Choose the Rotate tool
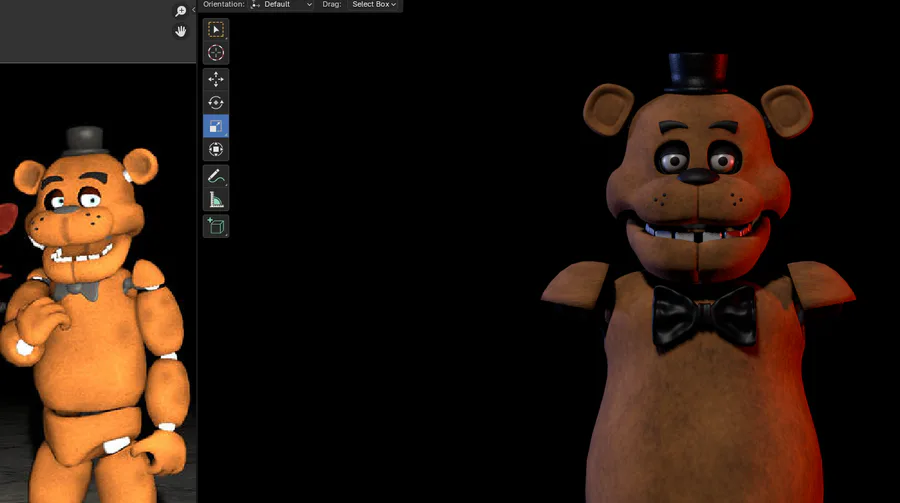 (x=216, y=103)
